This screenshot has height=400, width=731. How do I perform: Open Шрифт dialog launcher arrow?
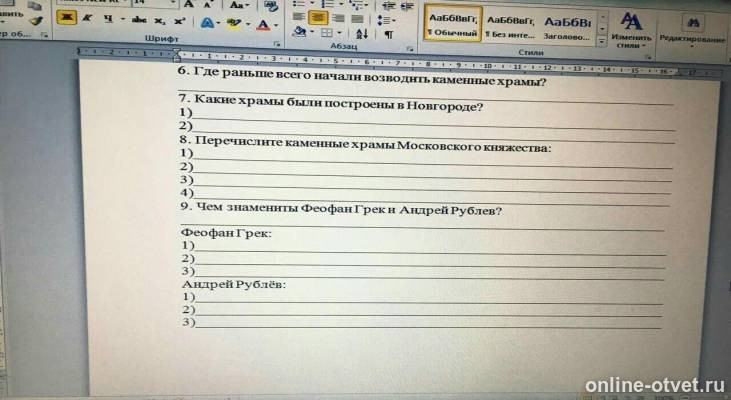tap(277, 44)
